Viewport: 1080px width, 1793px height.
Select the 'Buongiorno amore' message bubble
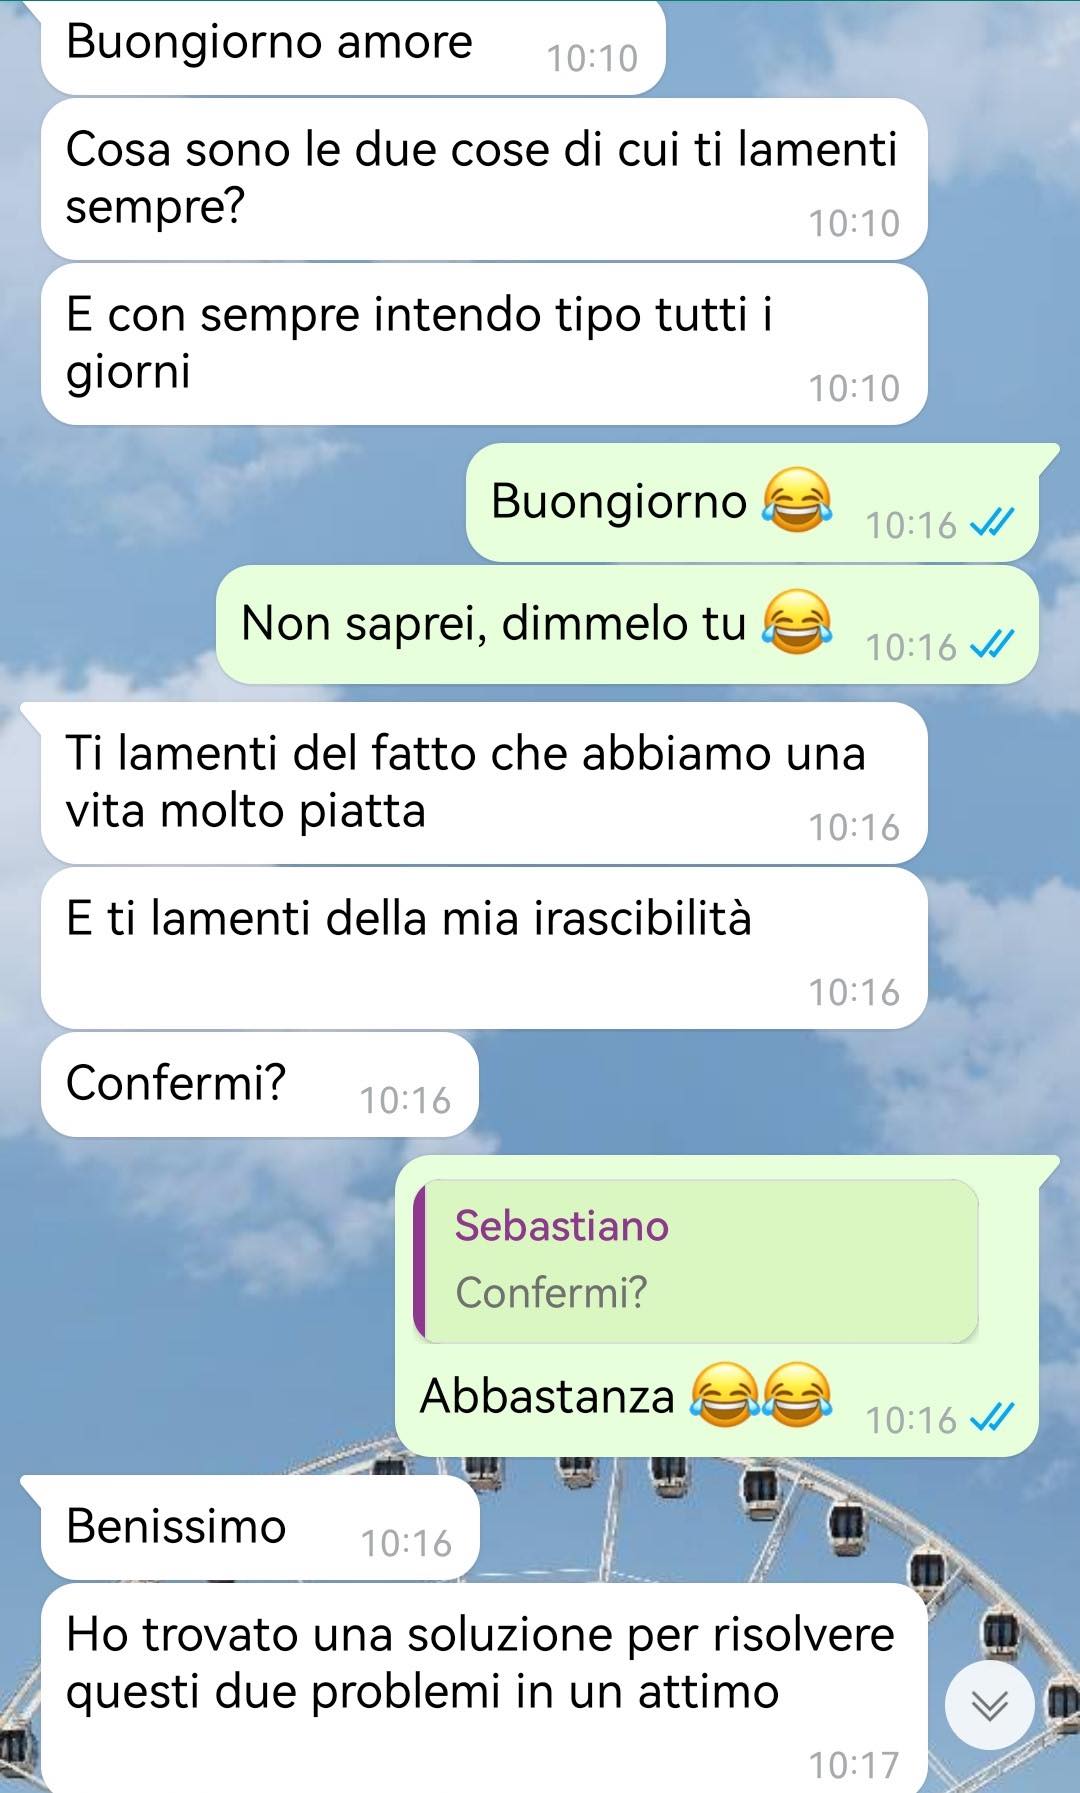(353, 47)
